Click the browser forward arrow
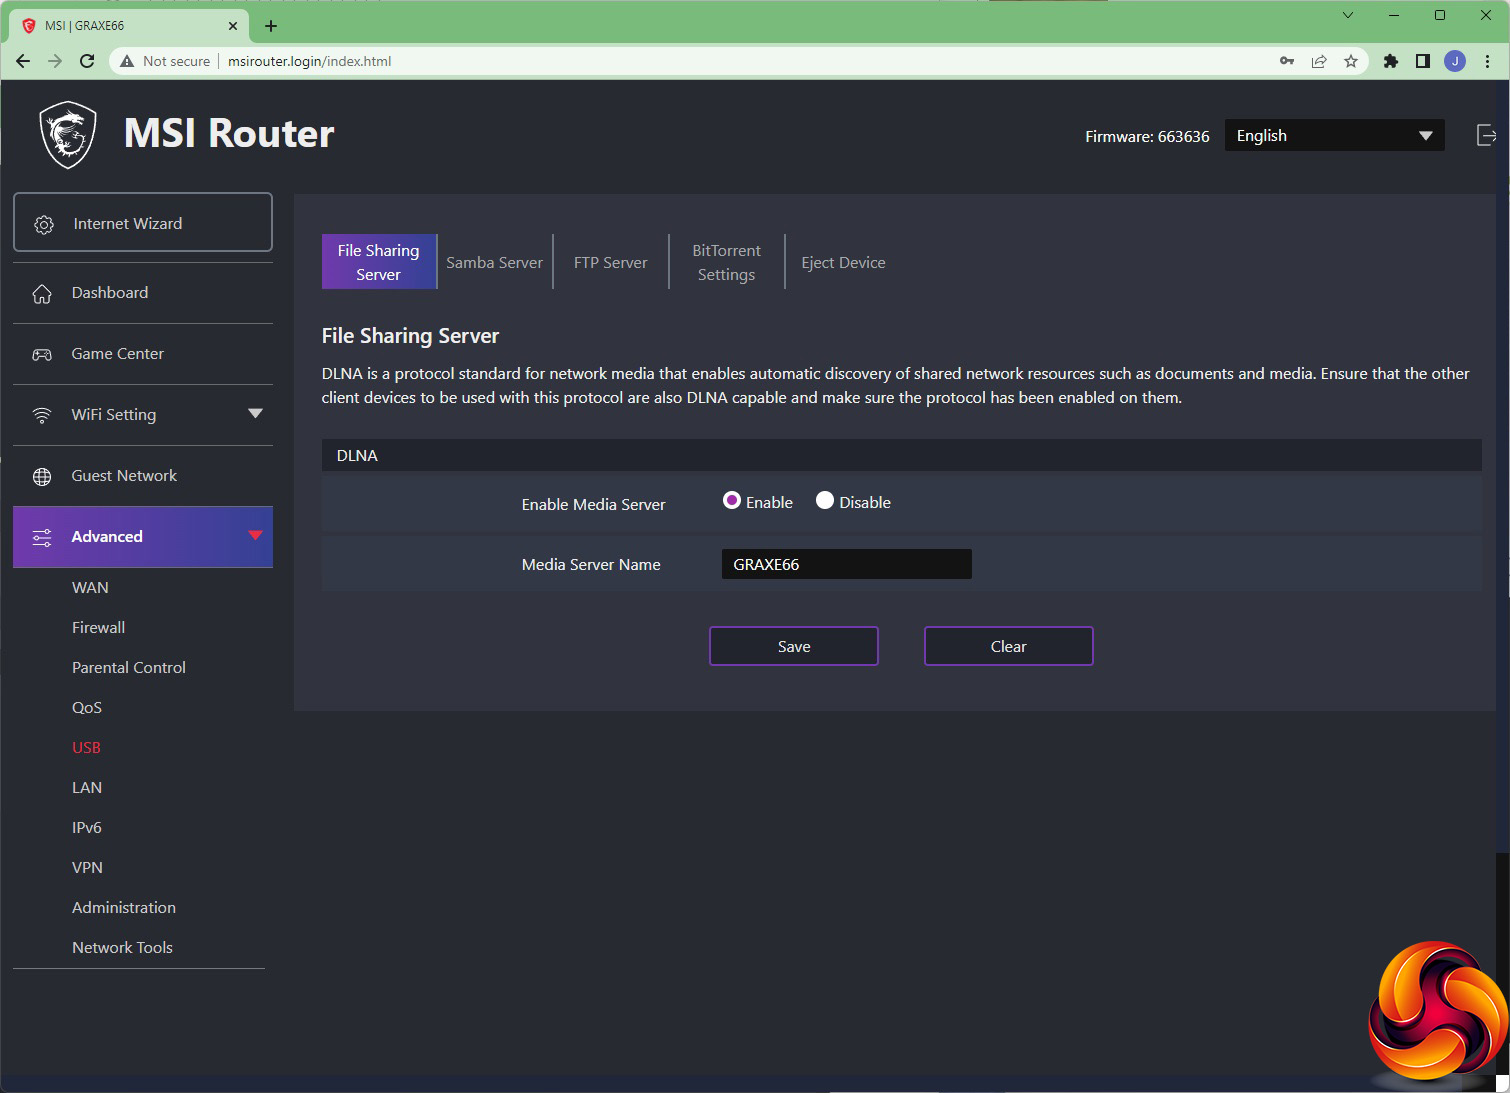 (55, 61)
